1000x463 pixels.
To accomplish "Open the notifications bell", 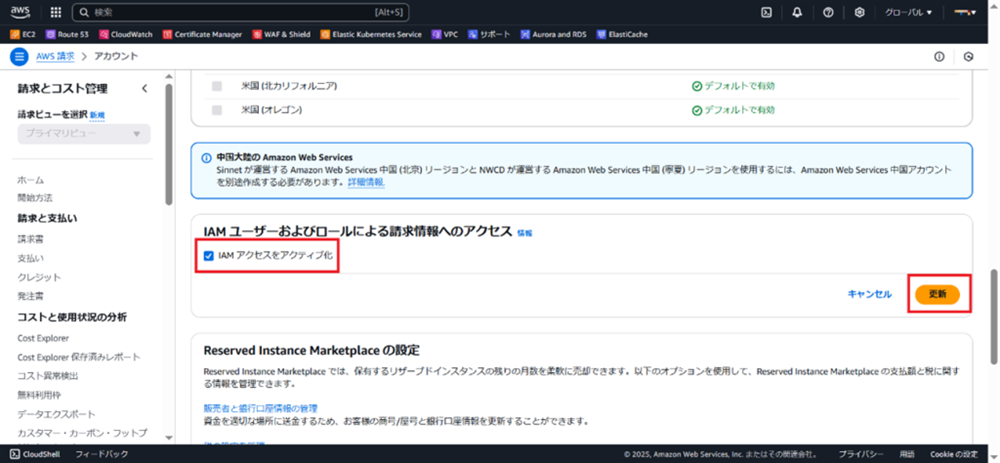I will (797, 13).
